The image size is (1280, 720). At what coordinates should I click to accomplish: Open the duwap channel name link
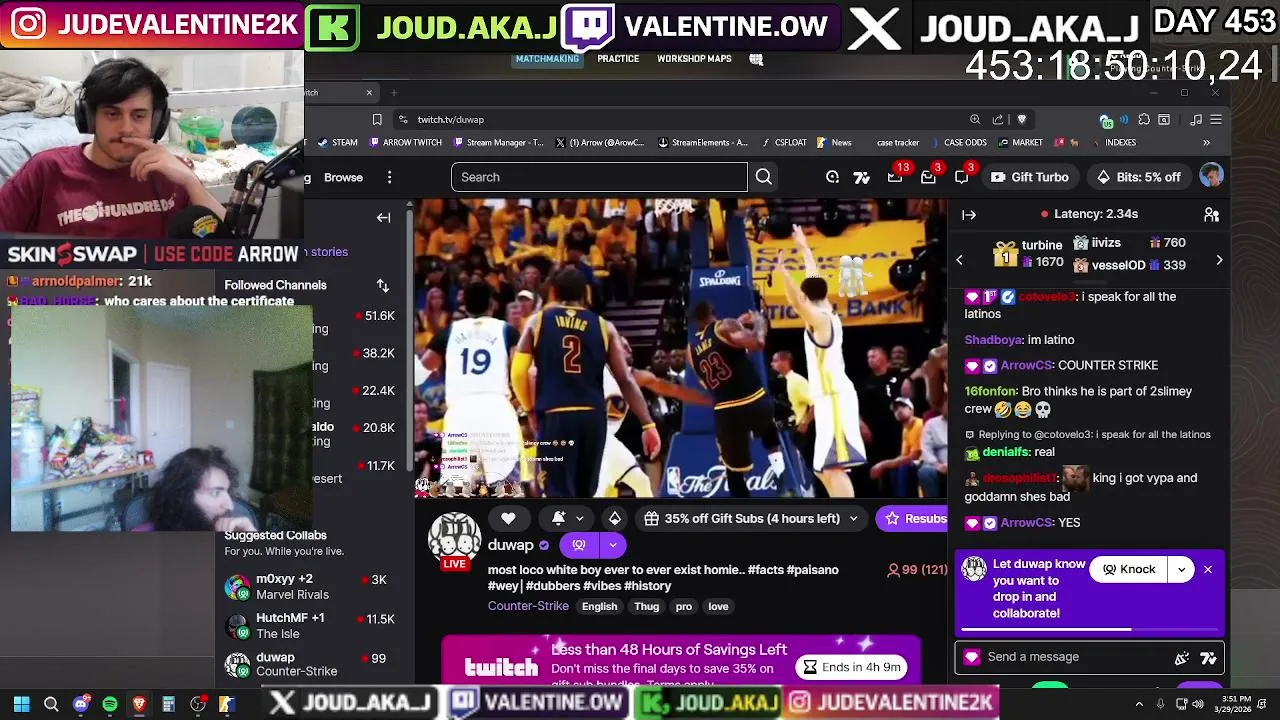511,545
